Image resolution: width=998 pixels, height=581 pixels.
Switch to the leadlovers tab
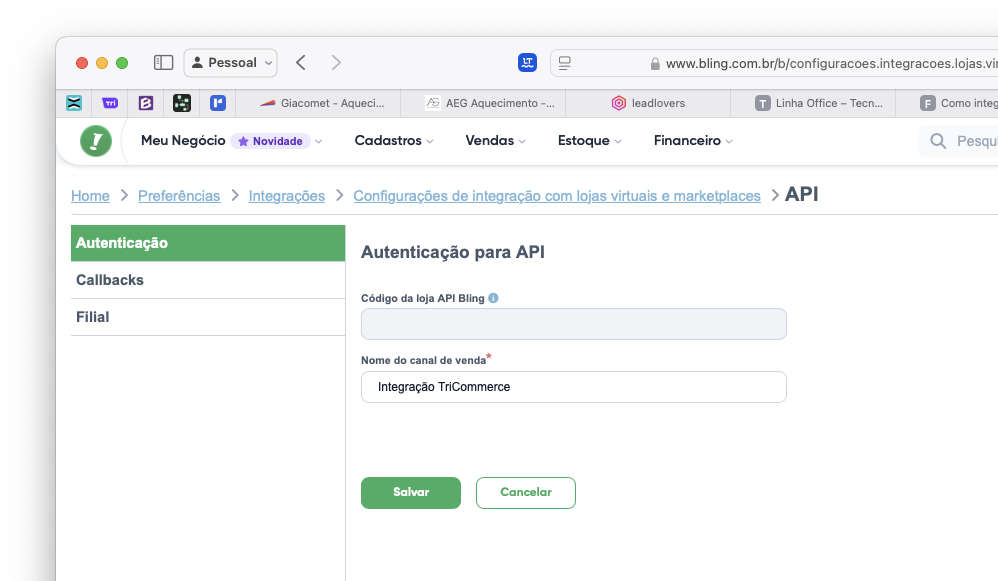click(648, 103)
